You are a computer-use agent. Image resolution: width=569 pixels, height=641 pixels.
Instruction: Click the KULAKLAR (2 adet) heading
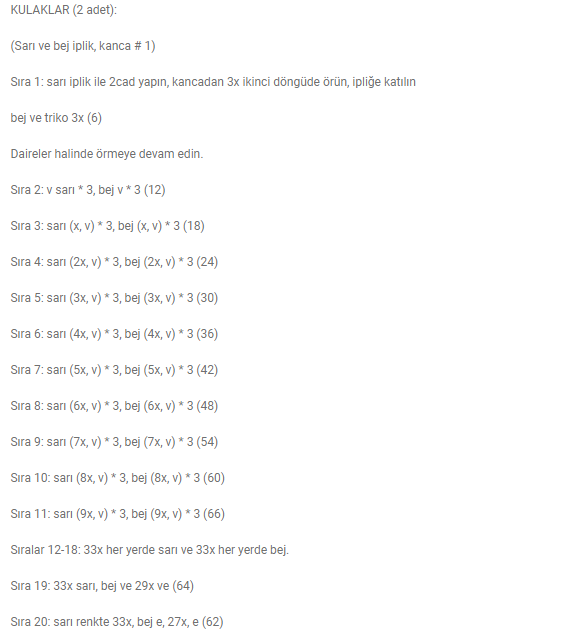pos(63,10)
